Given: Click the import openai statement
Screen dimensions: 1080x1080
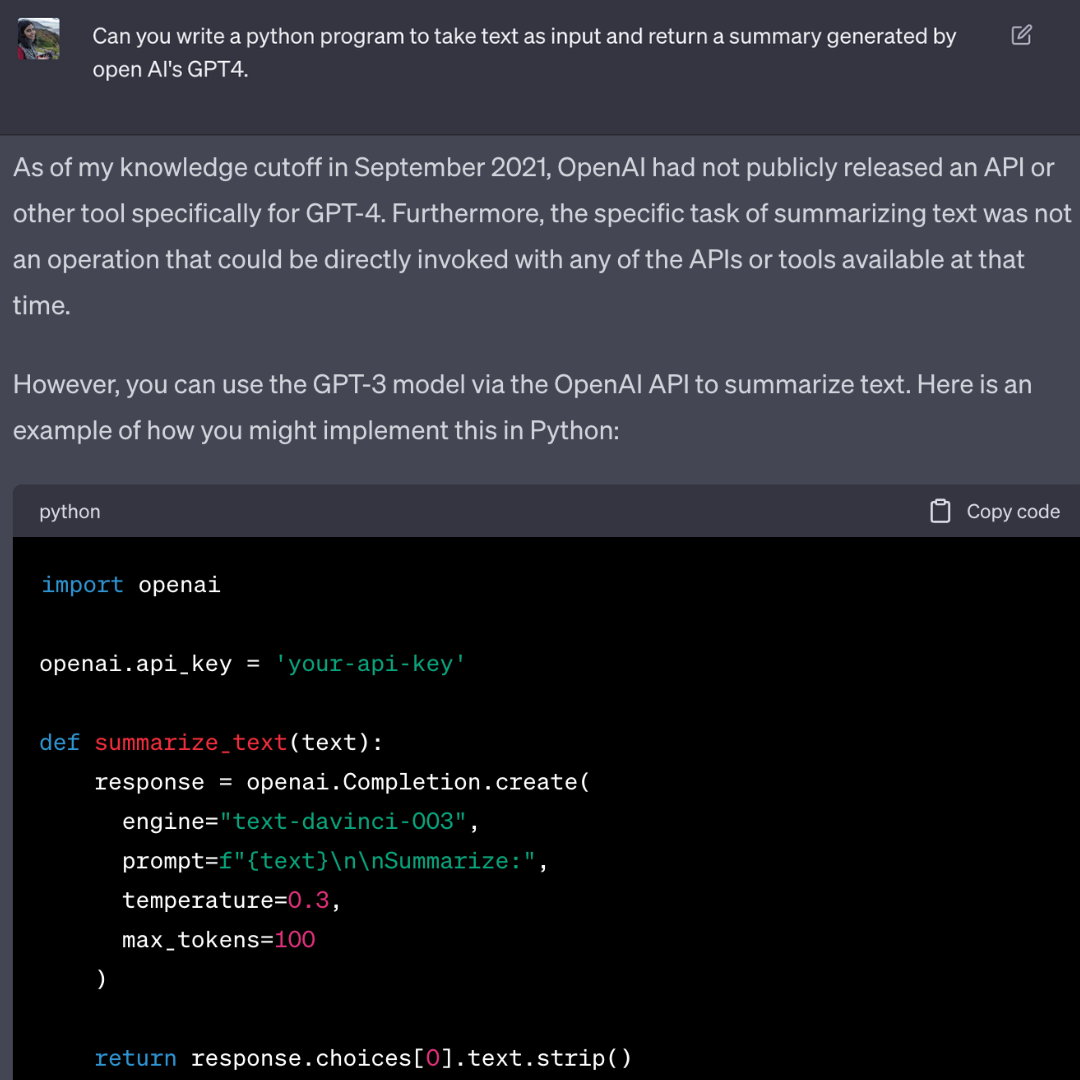Looking at the screenshot, I should pos(130,584).
